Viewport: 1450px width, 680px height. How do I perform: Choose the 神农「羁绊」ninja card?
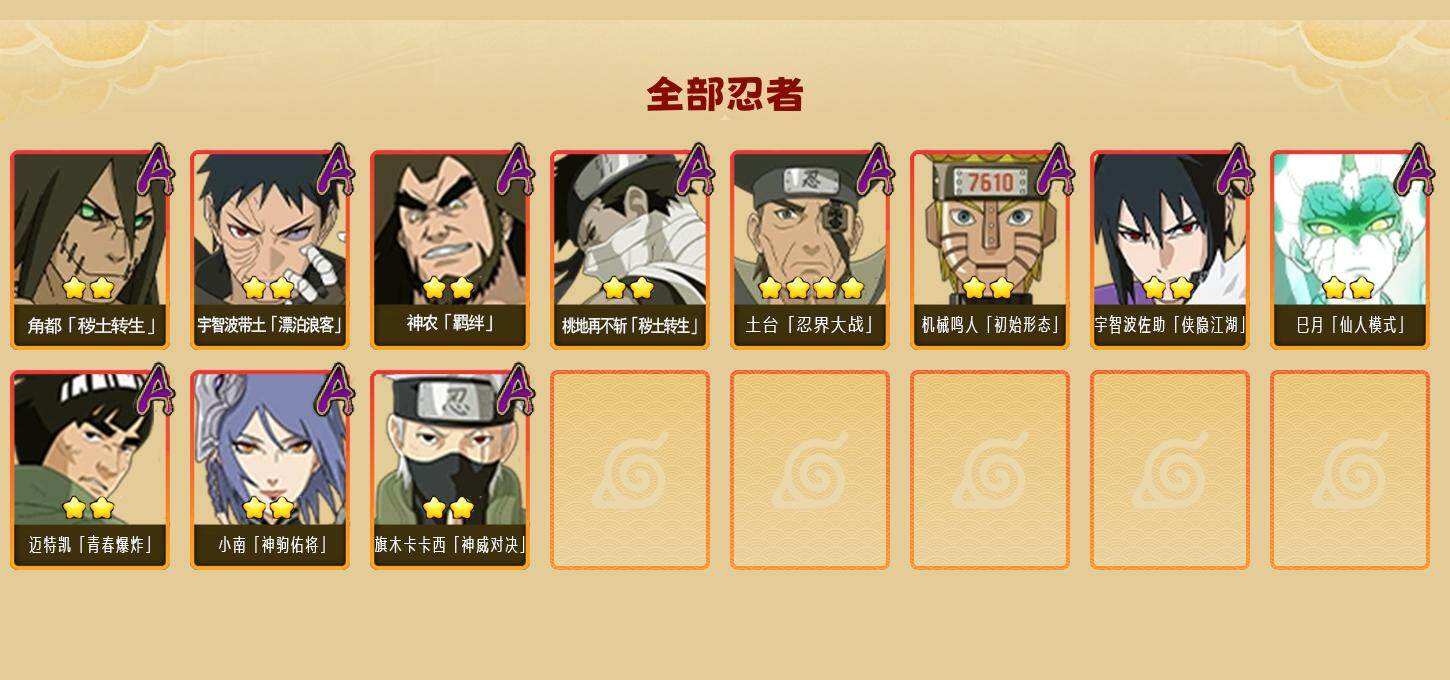450,250
